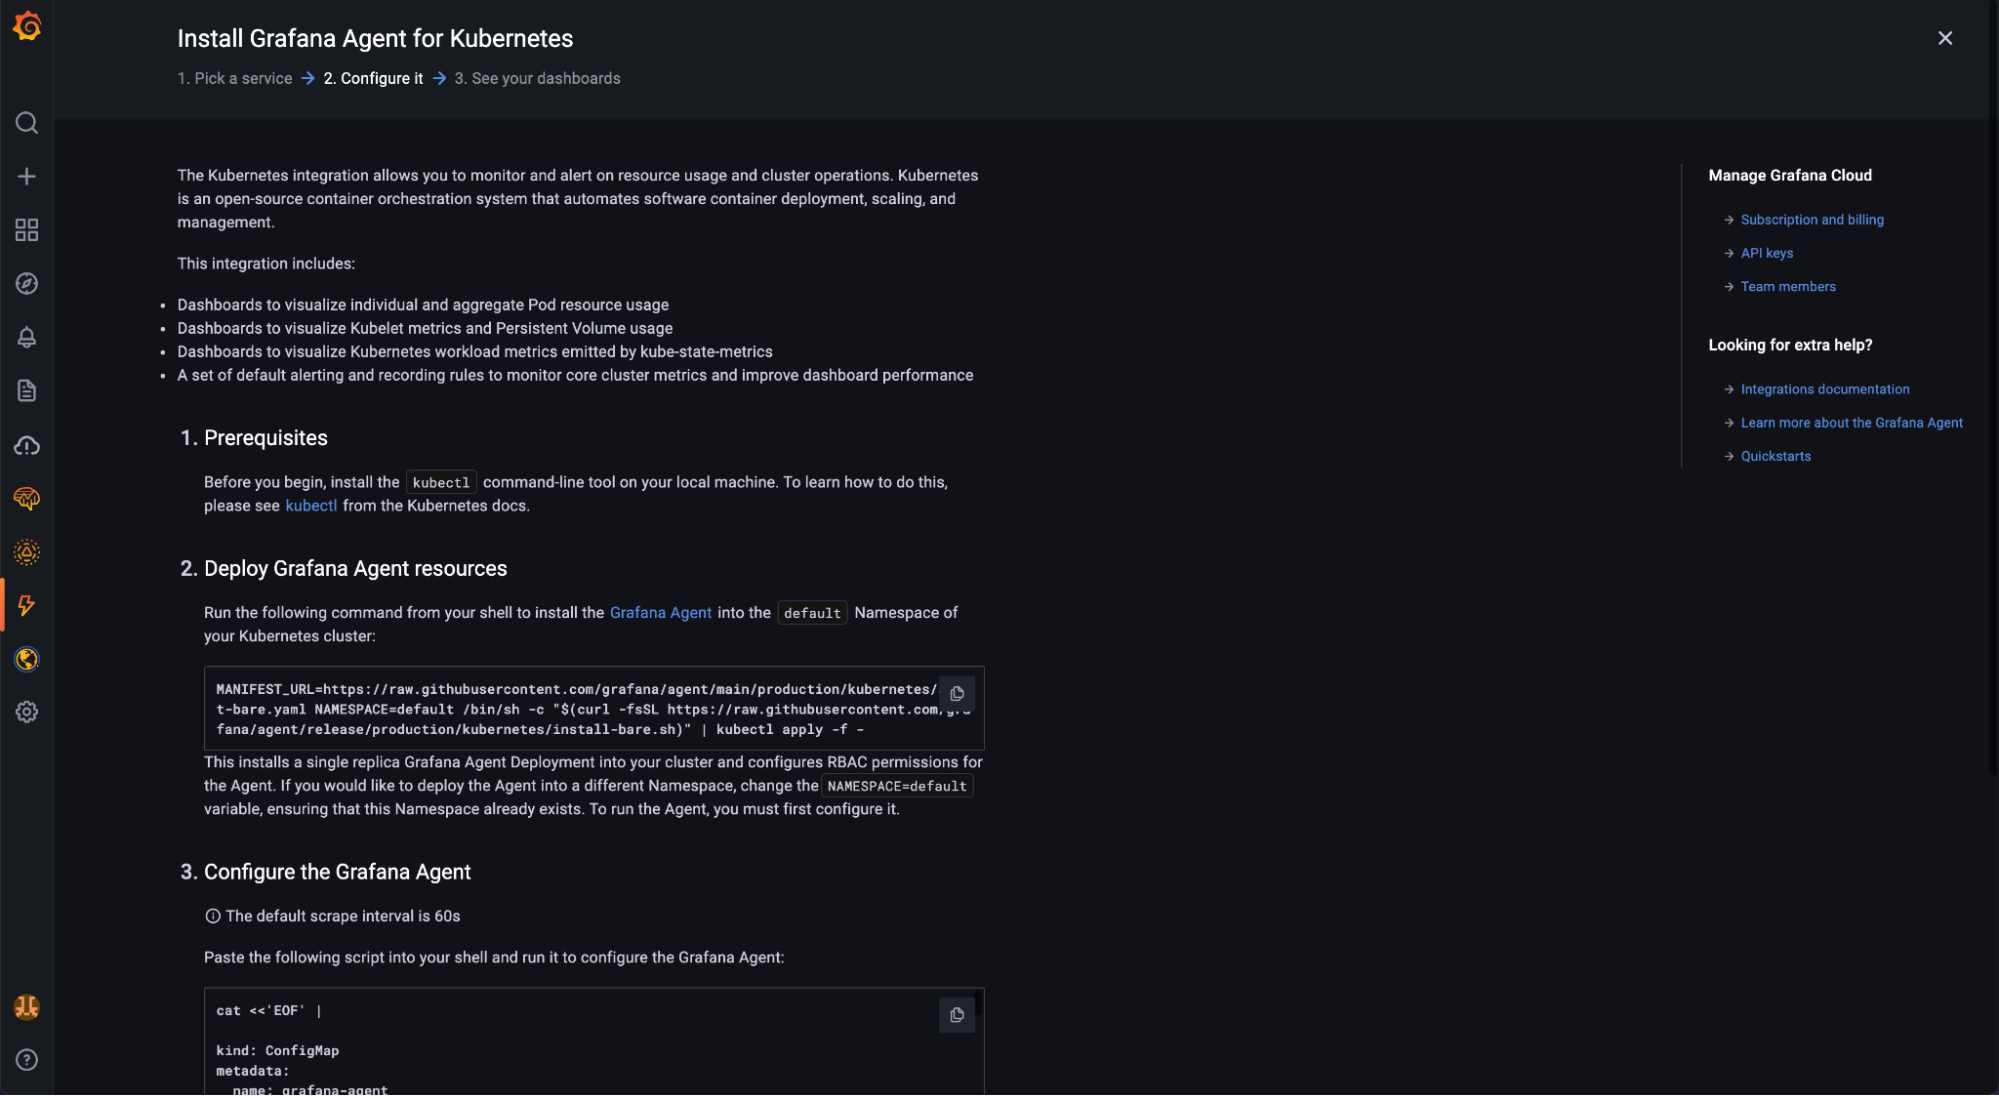Image resolution: width=1999 pixels, height=1096 pixels.
Task: Copy the ConfigMap script code block
Action: point(956,1015)
